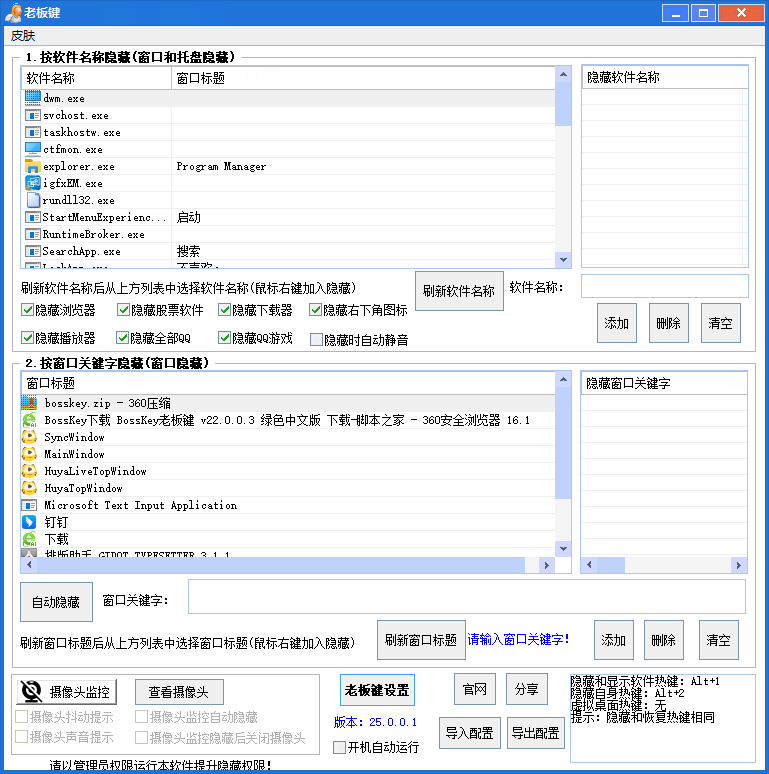Image resolution: width=769 pixels, height=774 pixels.
Task: Uncheck 隐藏下载器 checkbox
Action: pos(225,310)
